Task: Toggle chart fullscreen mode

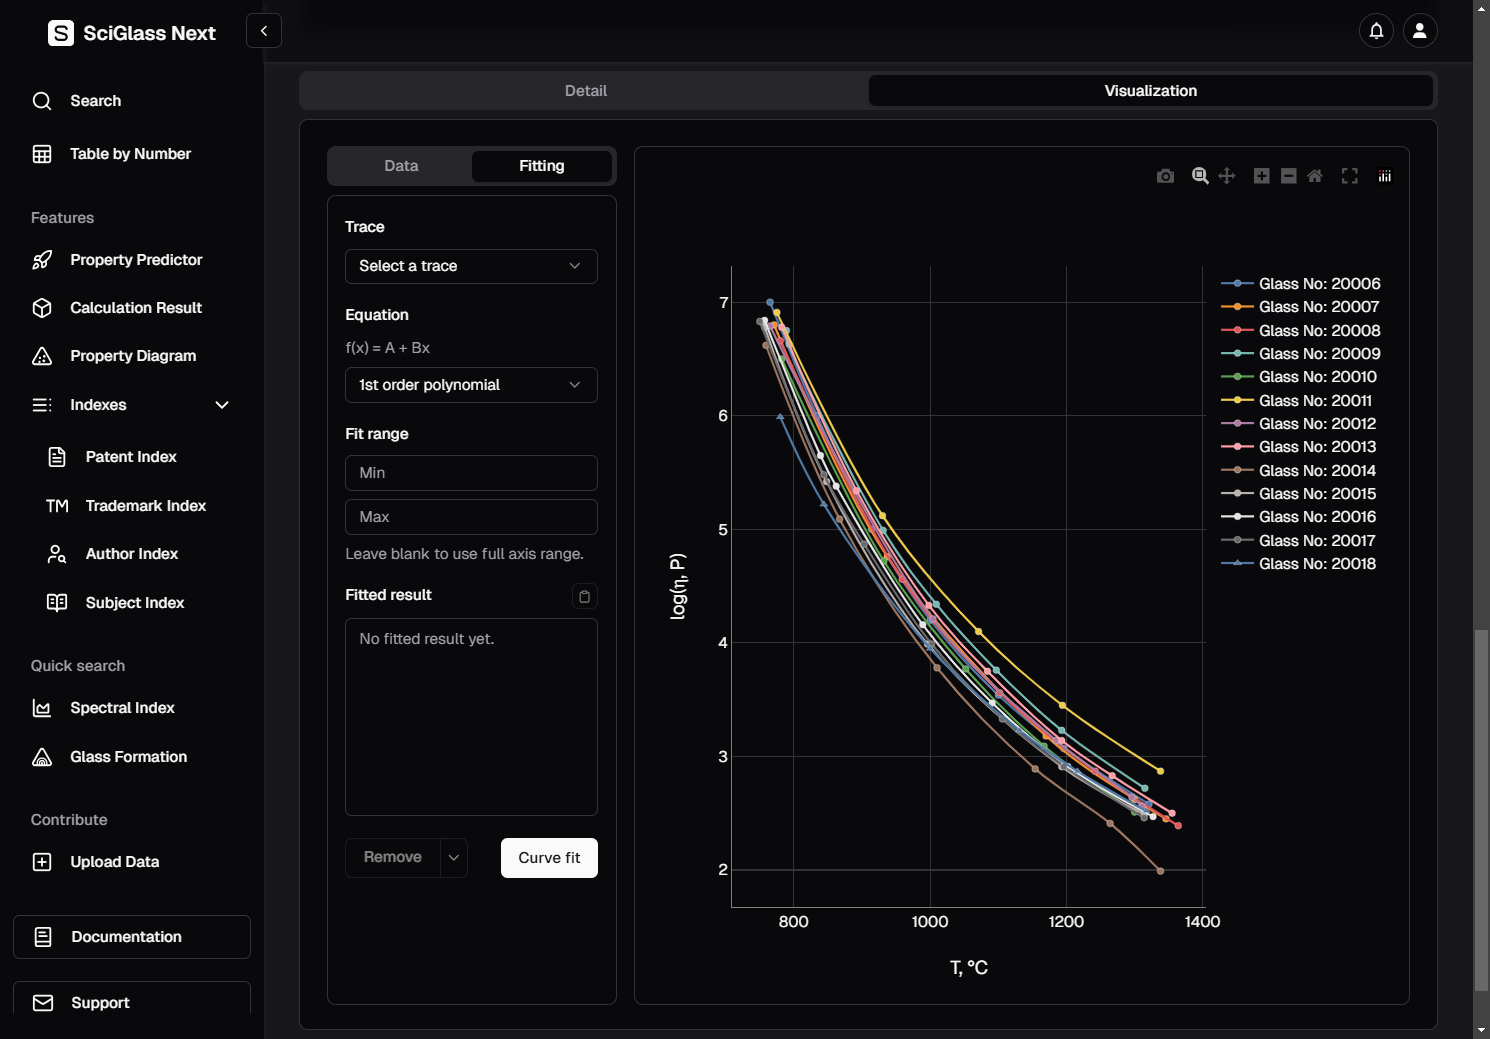Action: [1349, 176]
